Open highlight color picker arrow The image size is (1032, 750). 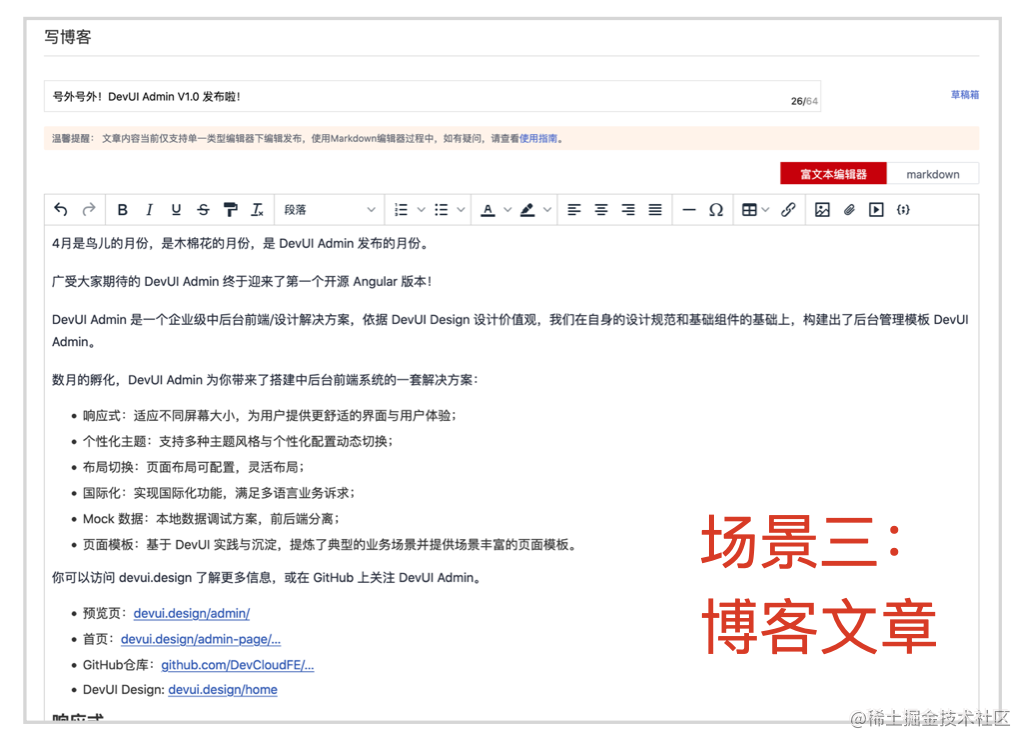[x=547, y=210]
